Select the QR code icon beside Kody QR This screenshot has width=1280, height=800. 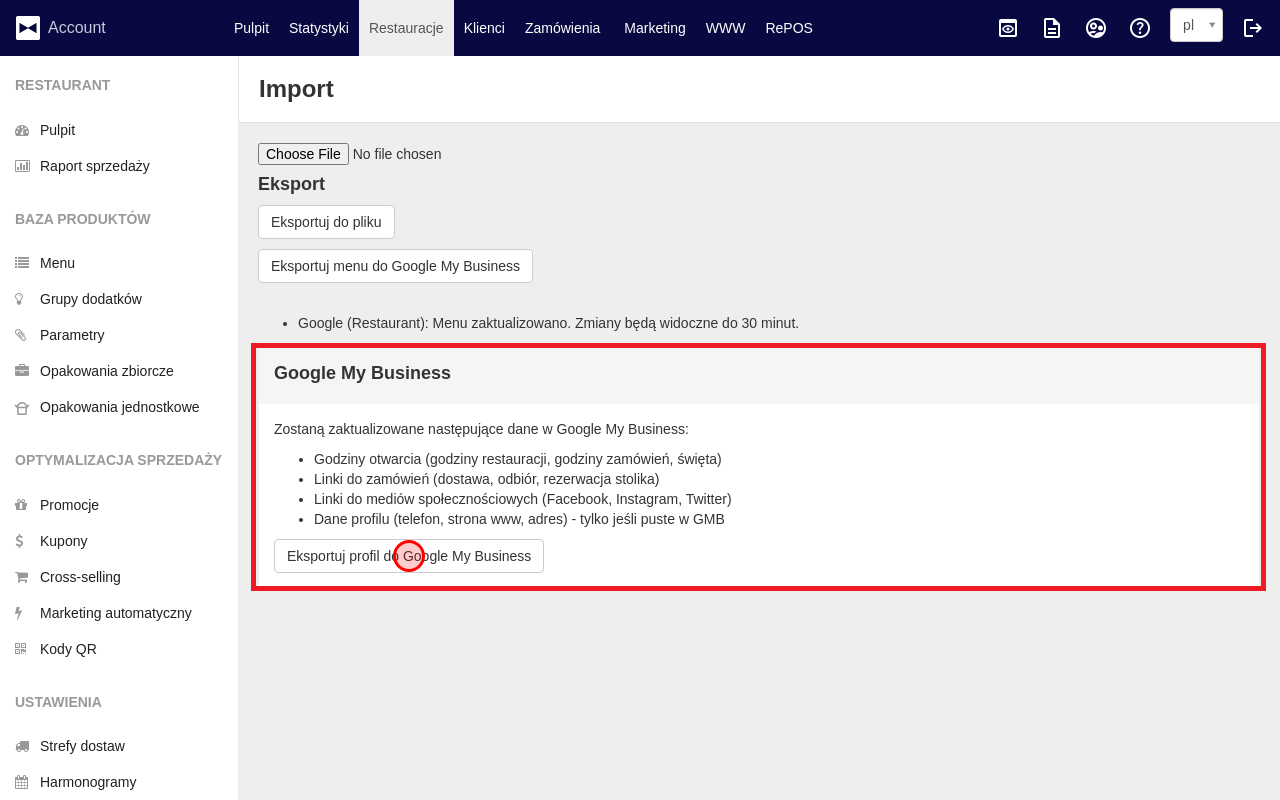coord(21,648)
